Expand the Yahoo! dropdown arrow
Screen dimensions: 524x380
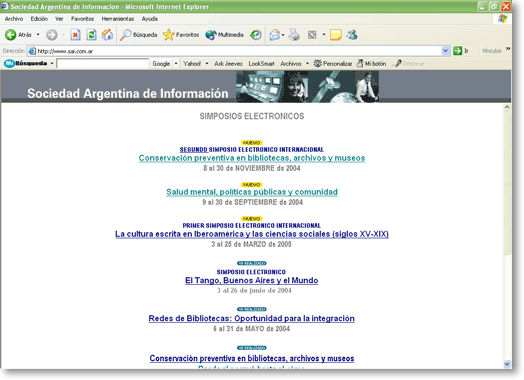(x=207, y=64)
